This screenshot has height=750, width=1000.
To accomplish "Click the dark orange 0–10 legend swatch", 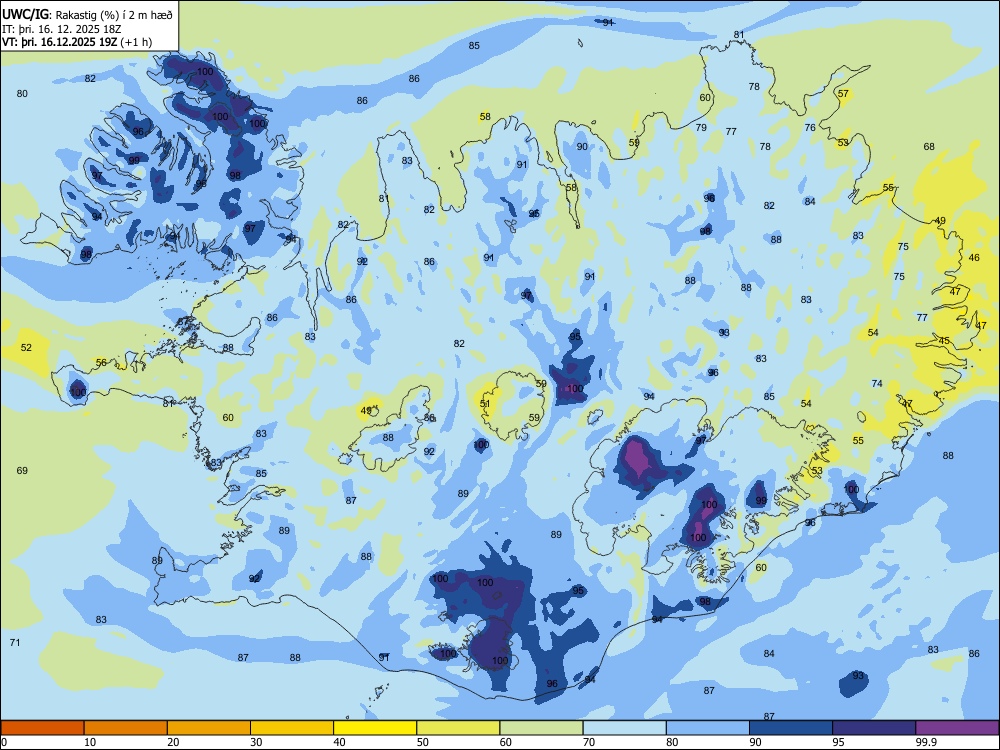I will 42,728.
